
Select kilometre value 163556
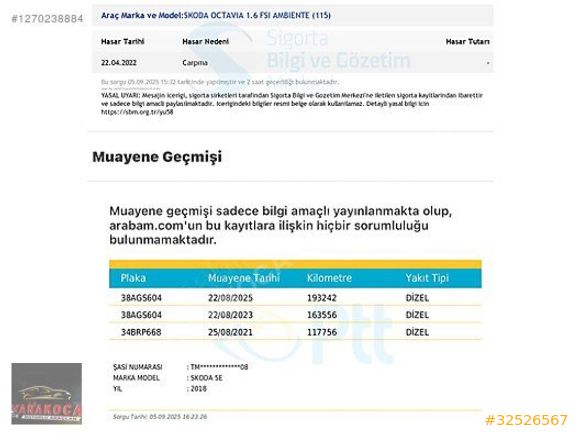(322, 315)
